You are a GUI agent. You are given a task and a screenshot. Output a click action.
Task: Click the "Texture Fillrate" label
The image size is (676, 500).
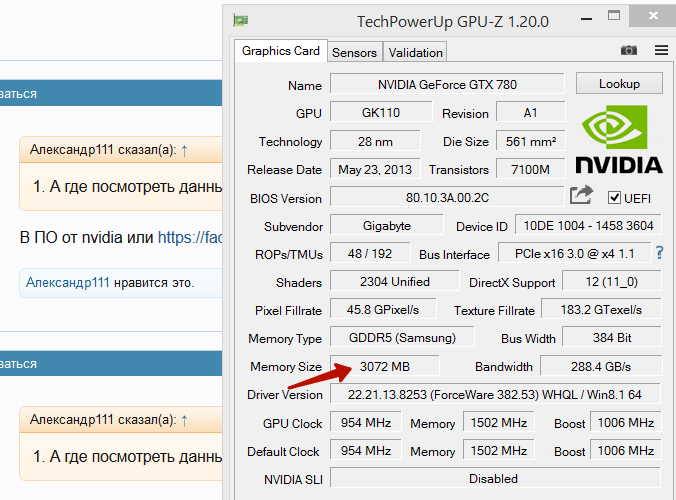click(494, 310)
